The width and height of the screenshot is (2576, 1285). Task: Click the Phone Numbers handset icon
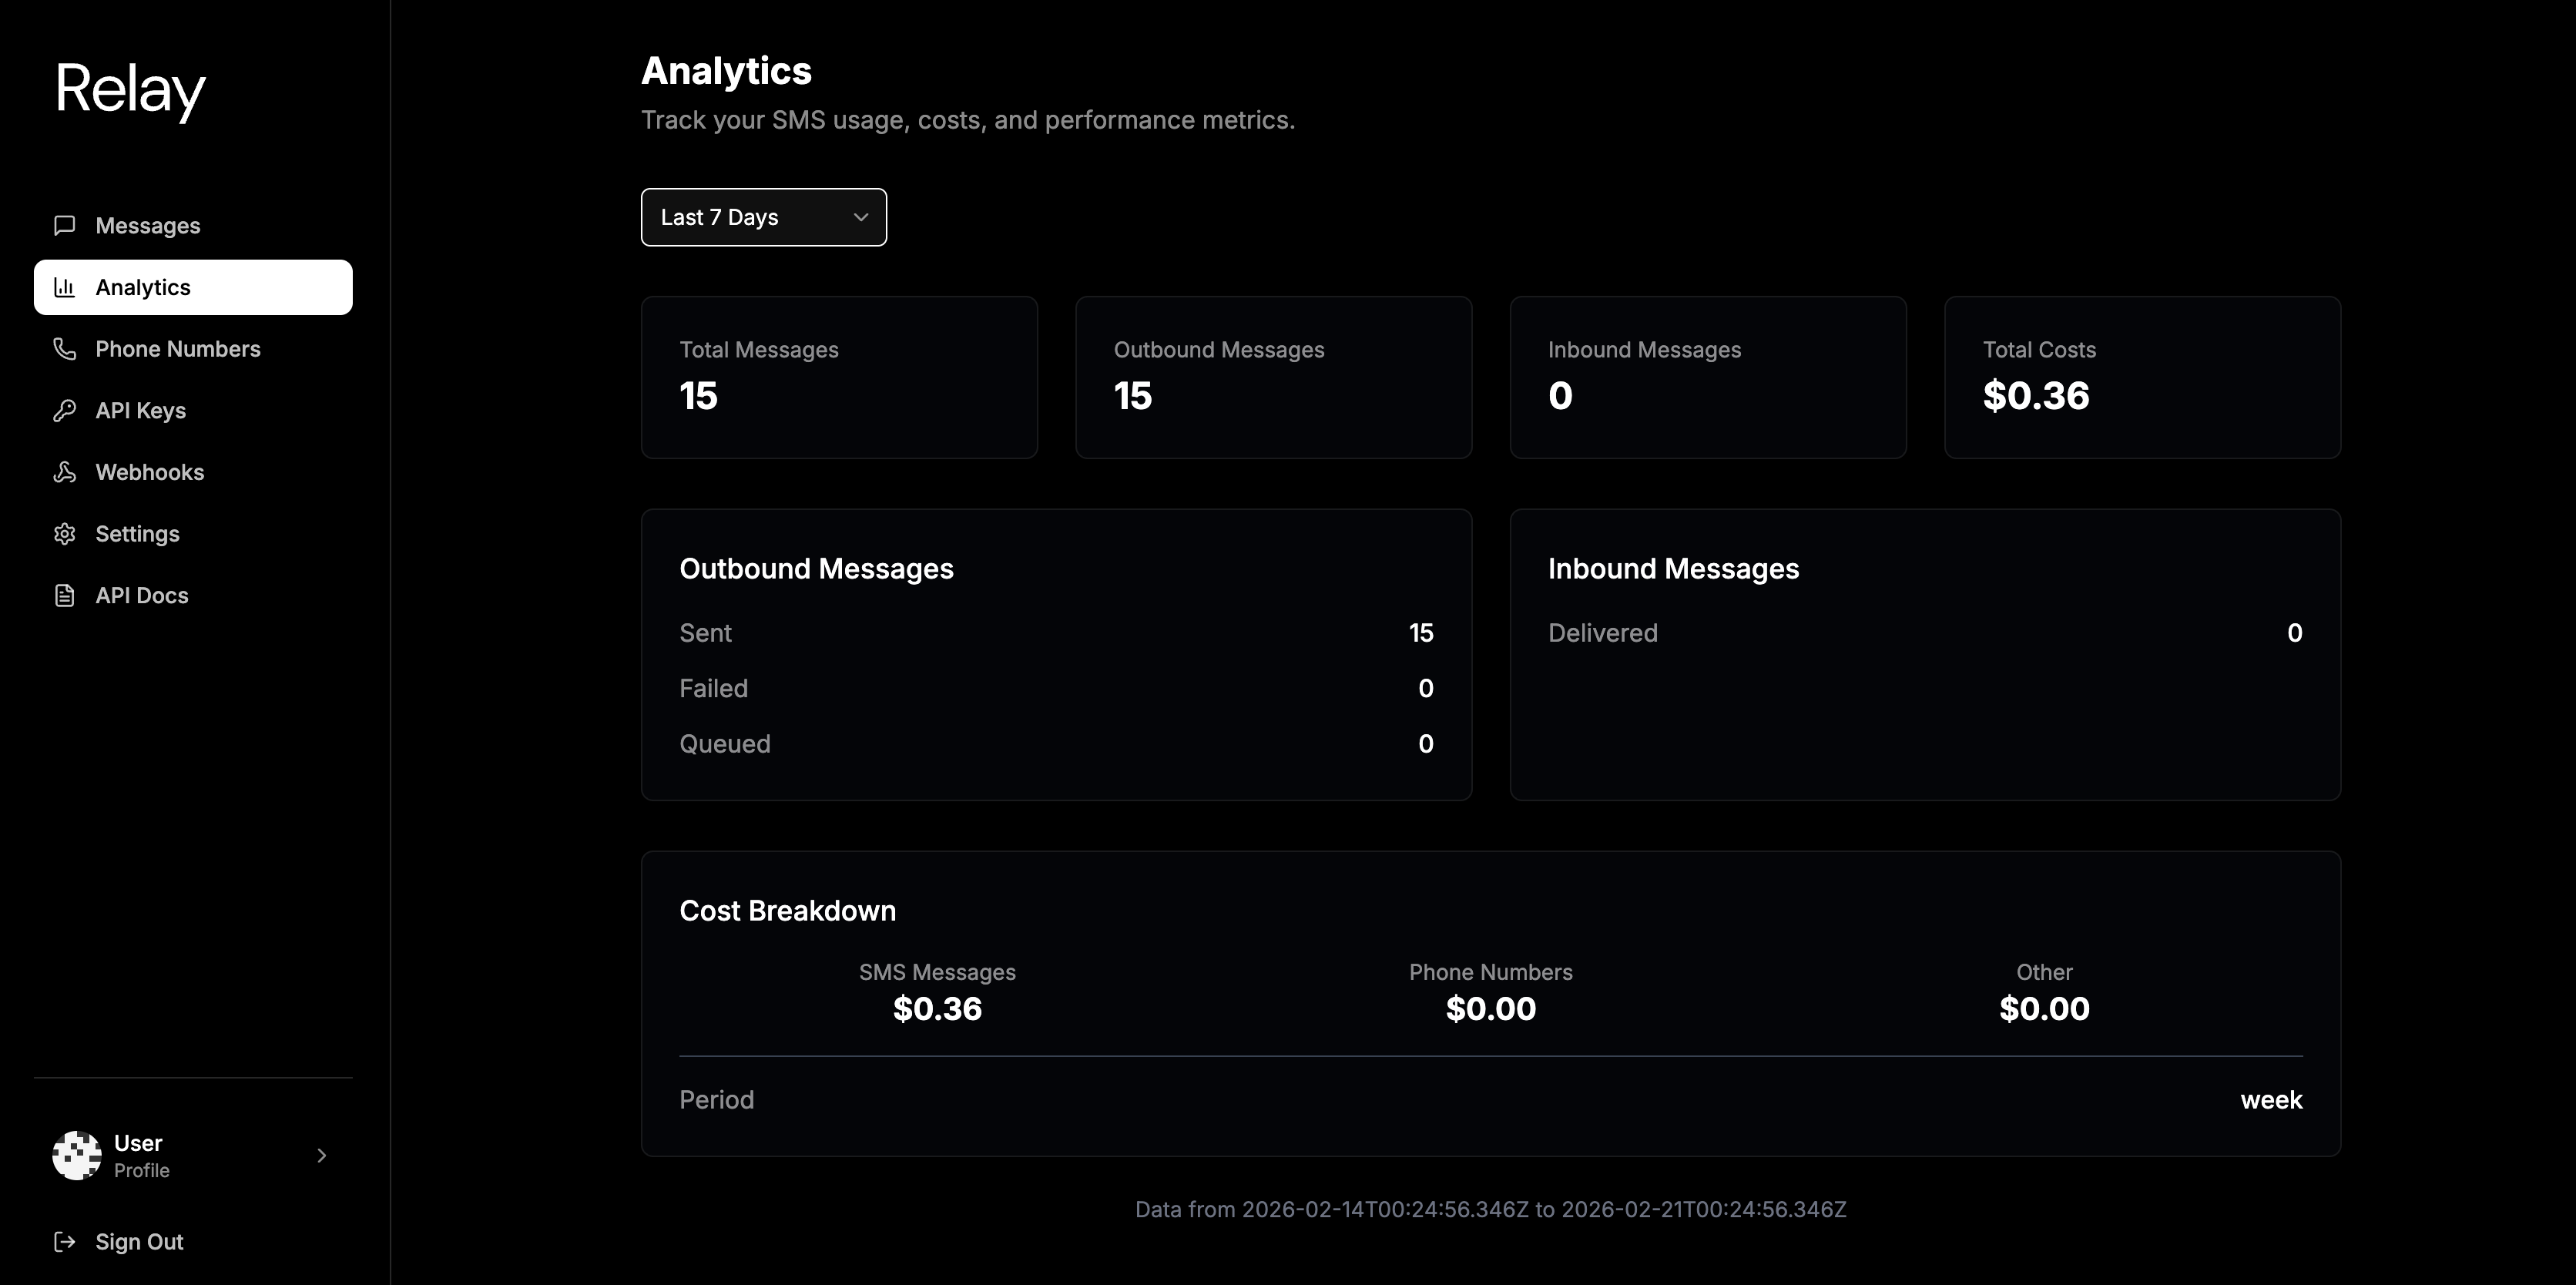coord(65,349)
